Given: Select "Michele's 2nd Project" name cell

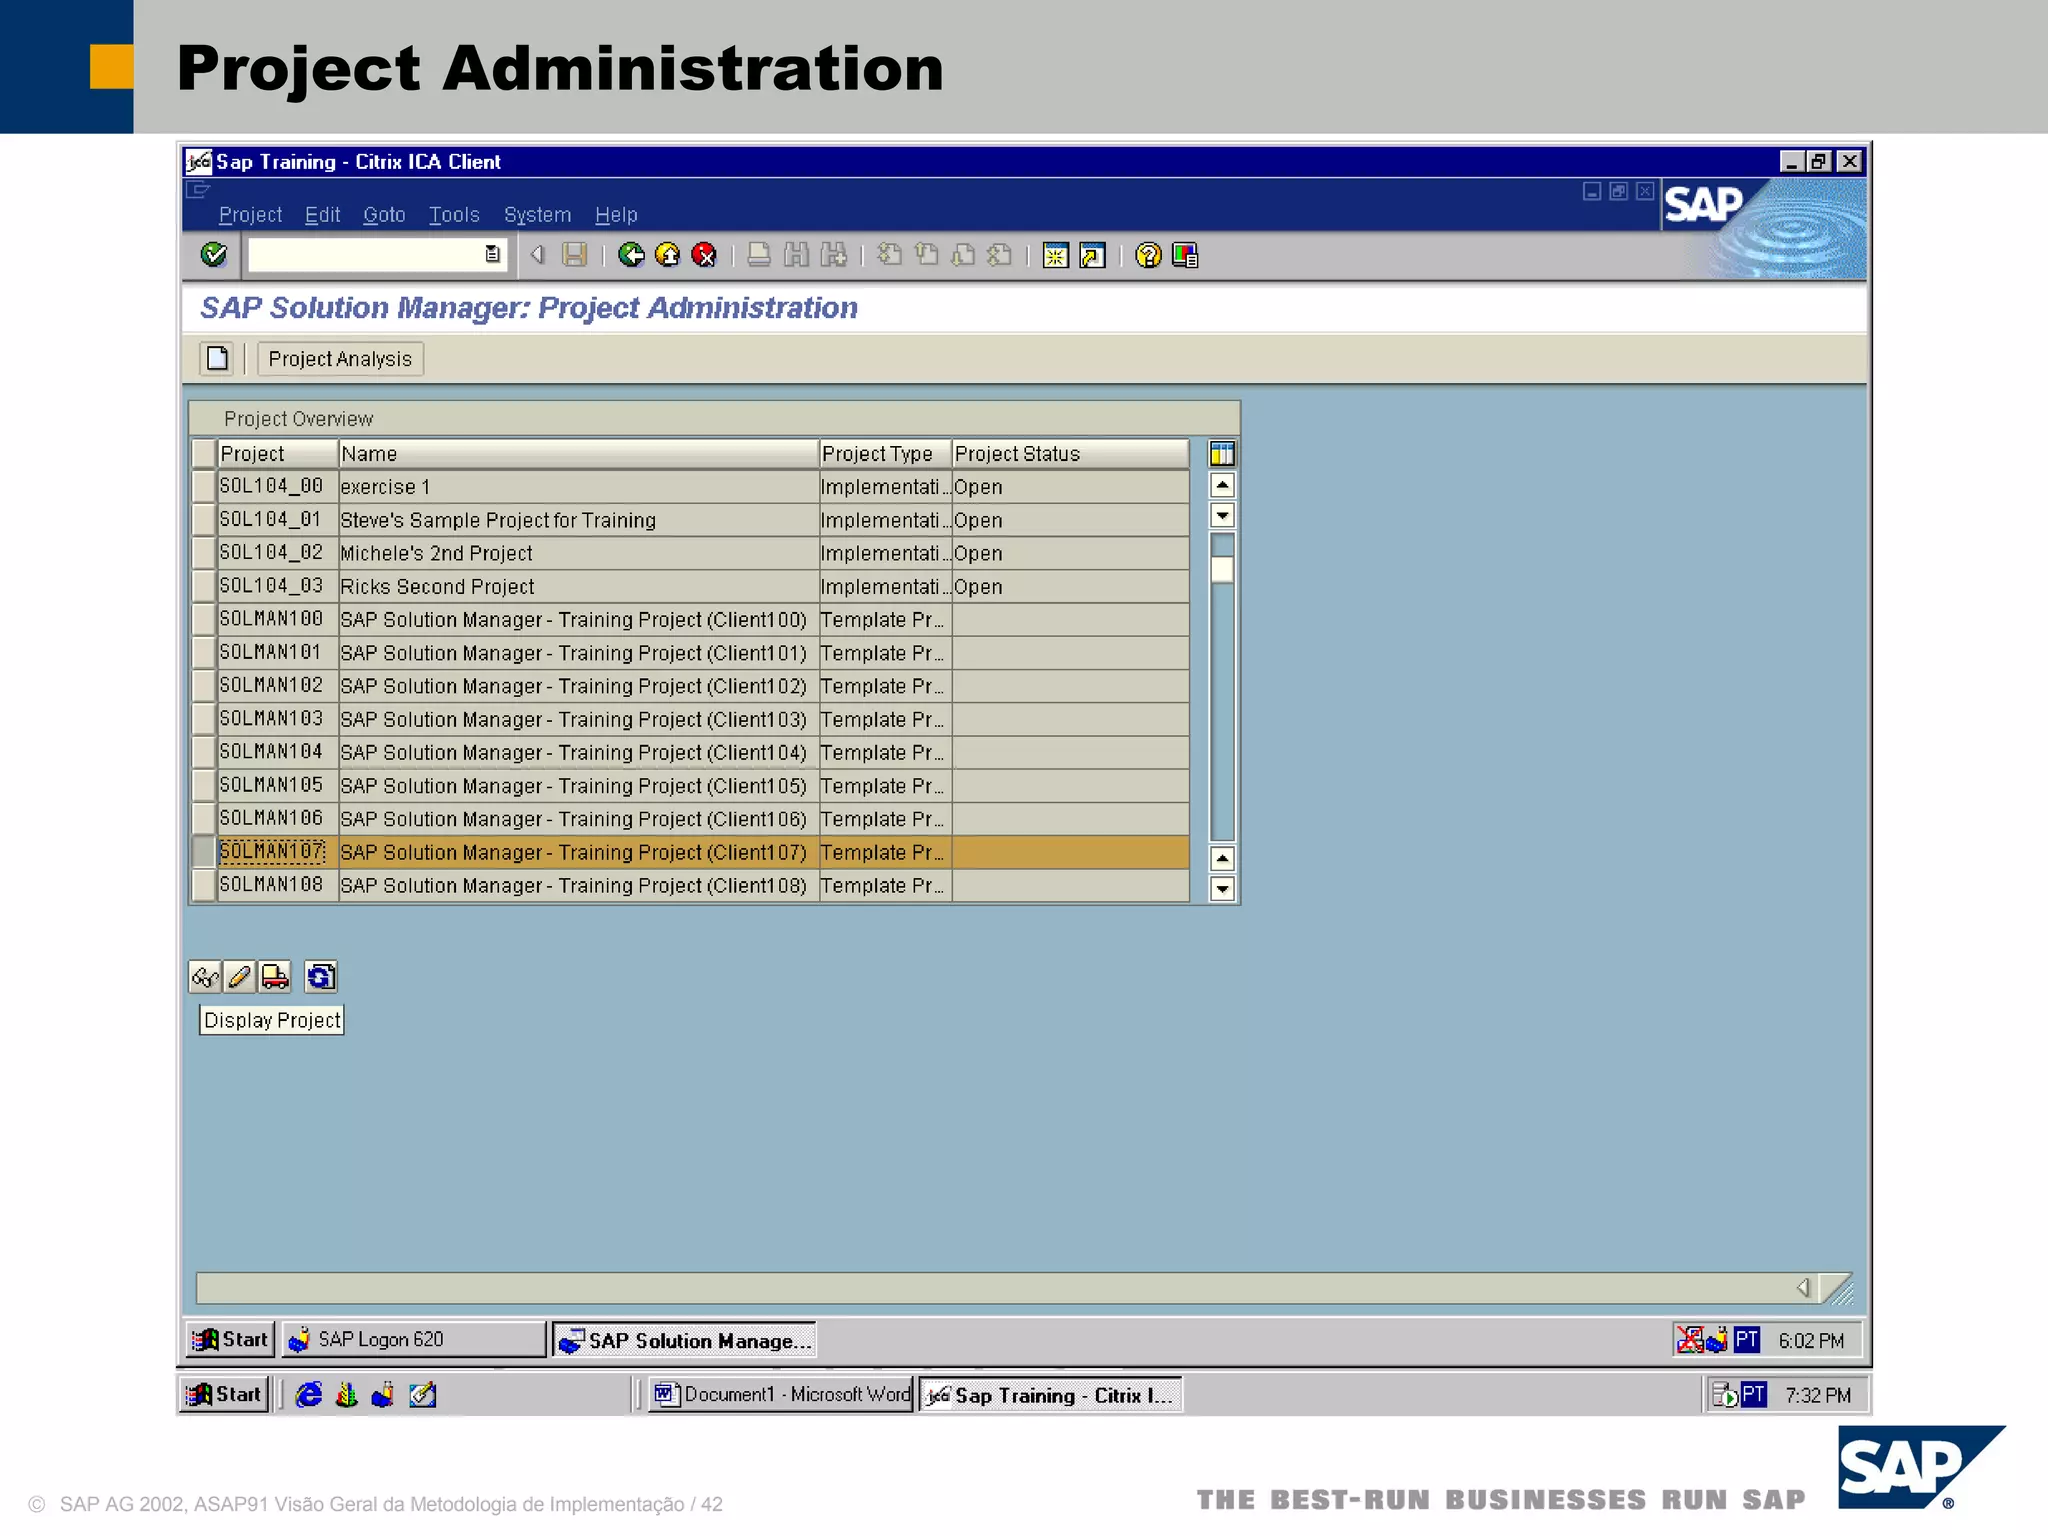Looking at the screenshot, I should click(578, 554).
